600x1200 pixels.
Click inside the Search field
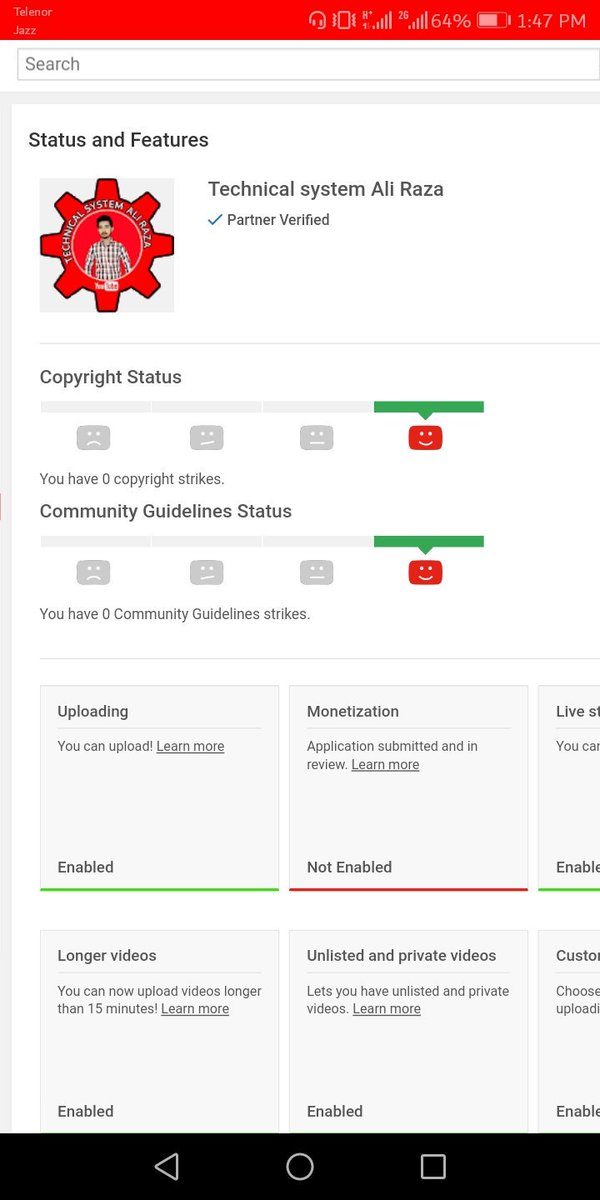pyautogui.click(x=308, y=64)
